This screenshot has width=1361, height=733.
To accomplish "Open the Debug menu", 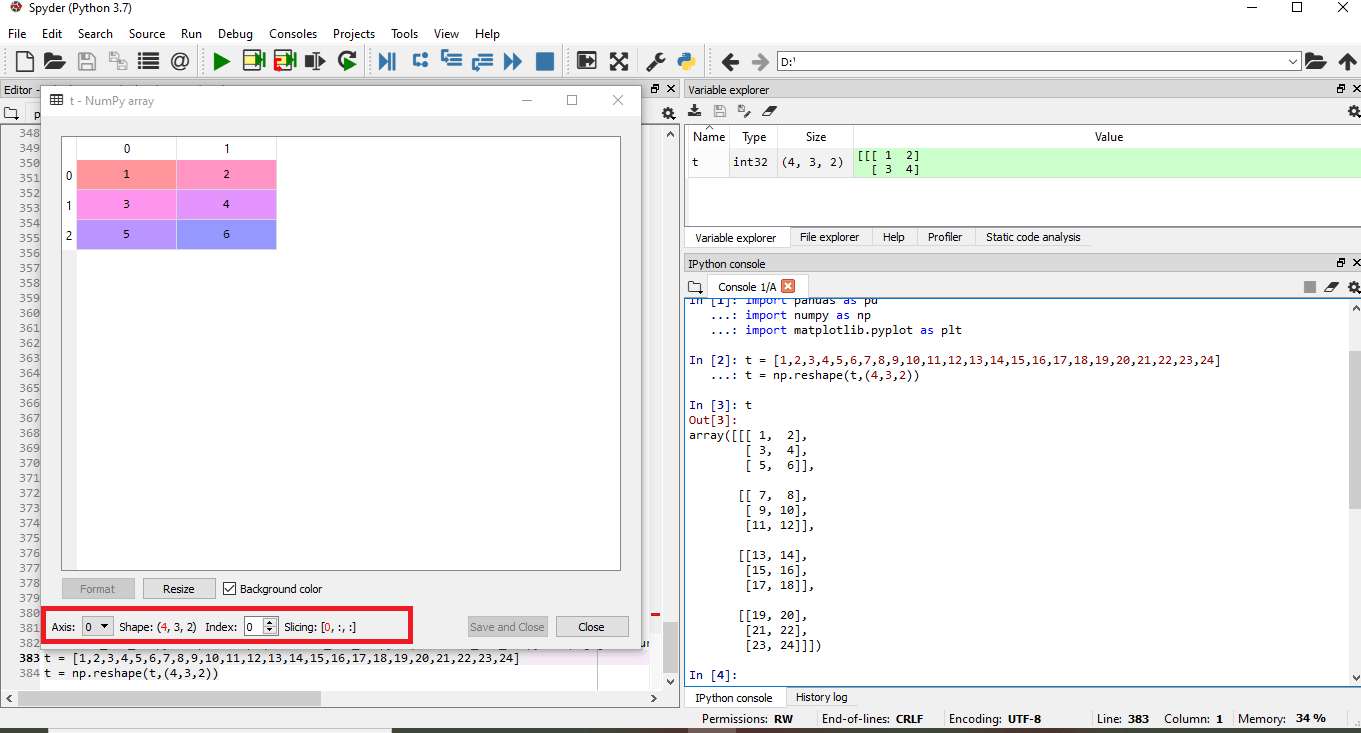I will [235, 33].
